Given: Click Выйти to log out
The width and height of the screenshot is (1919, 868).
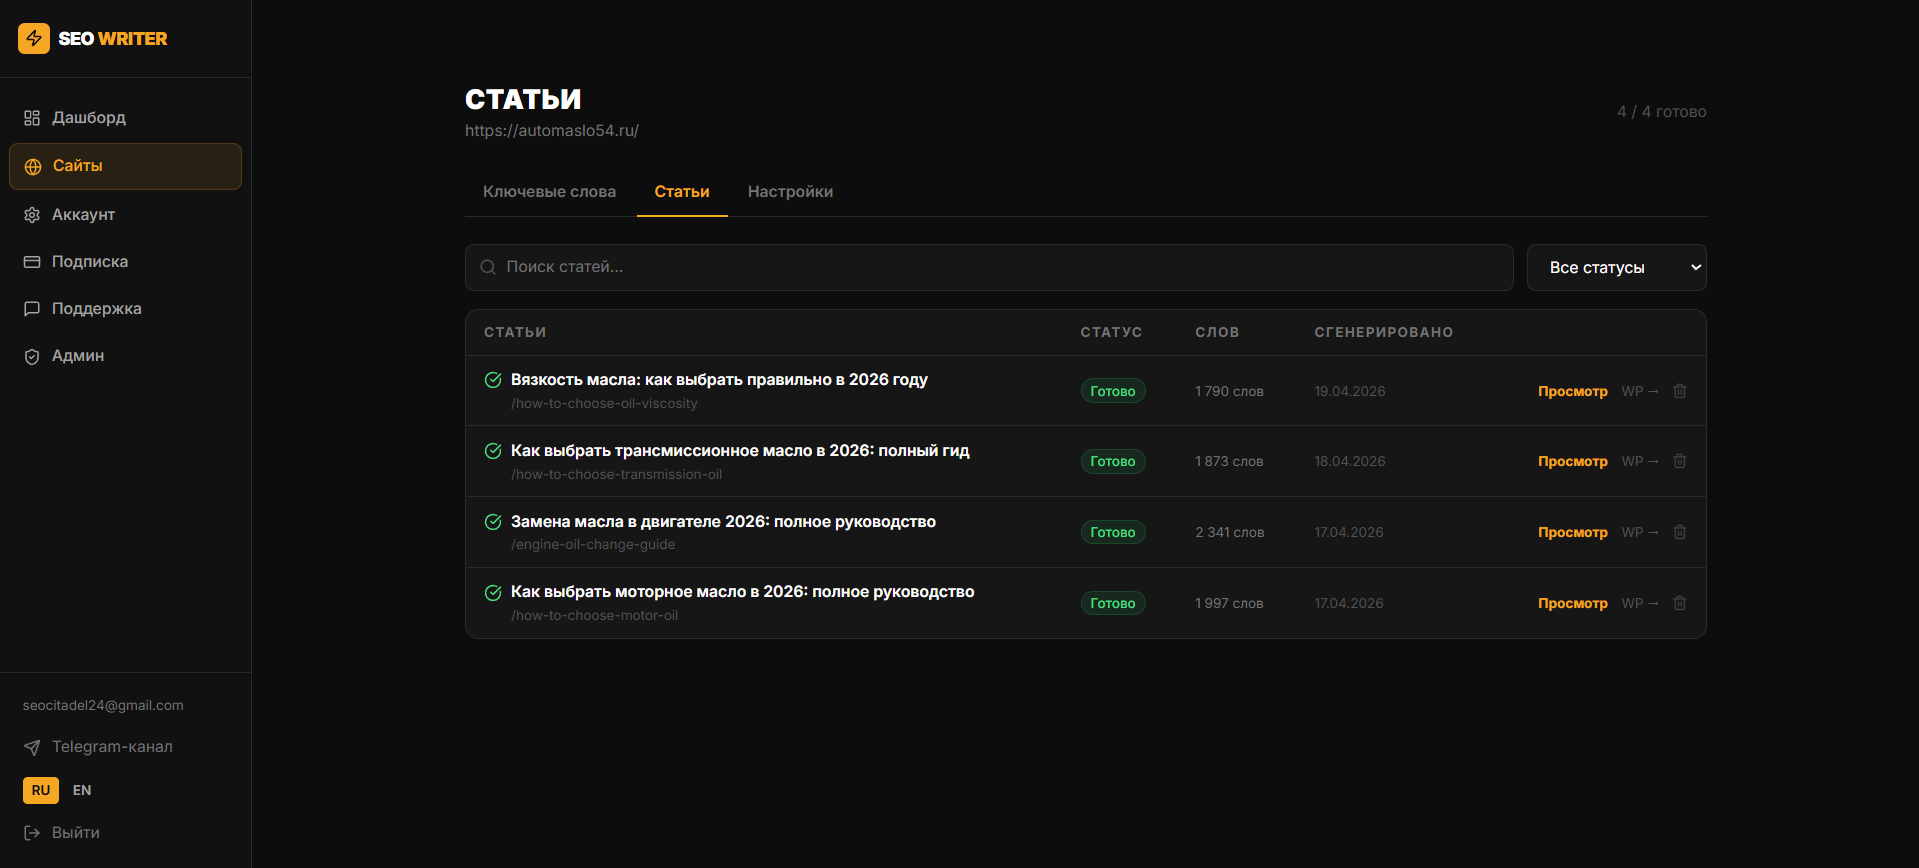Looking at the screenshot, I should (x=75, y=833).
